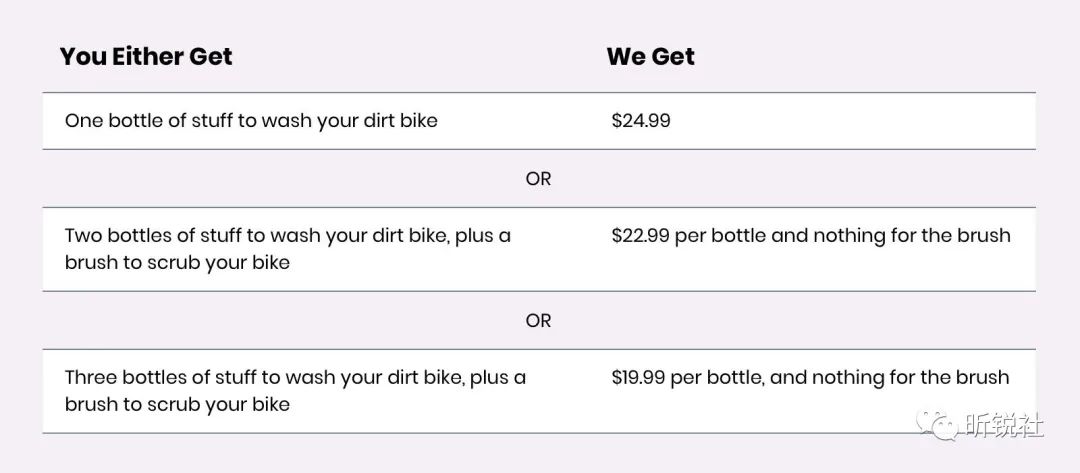Select the 'We Get' column header
The height and width of the screenshot is (473, 1080).
(650, 56)
